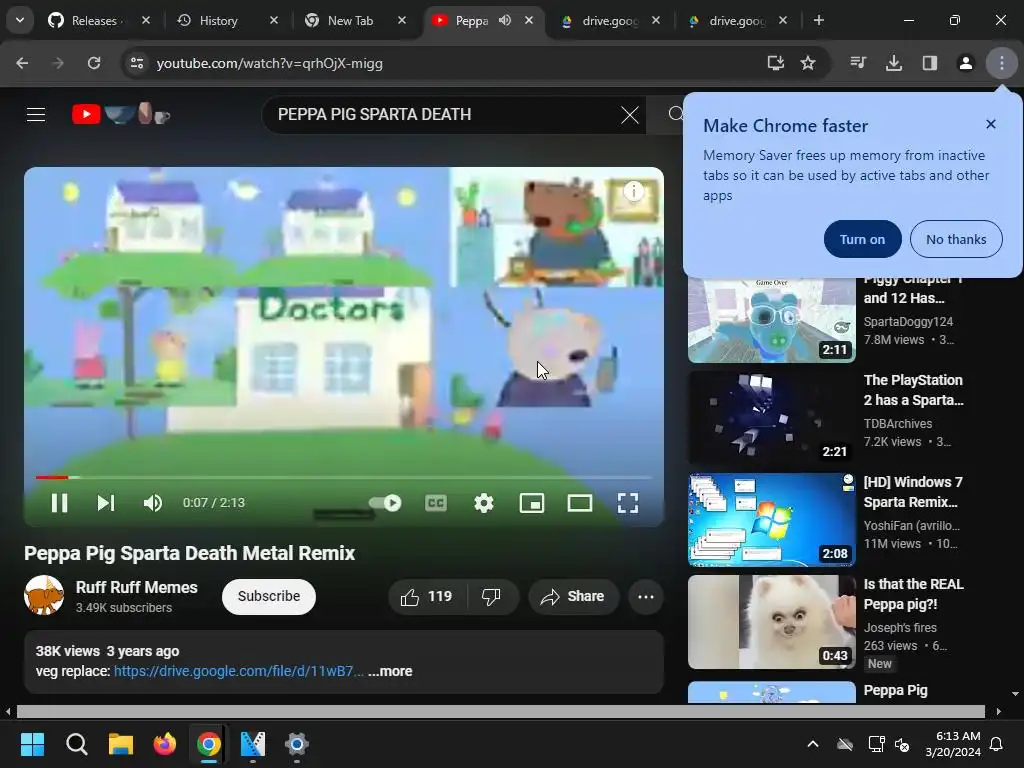Expand the description with ...more
This screenshot has height=768, width=1024.
point(390,671)
